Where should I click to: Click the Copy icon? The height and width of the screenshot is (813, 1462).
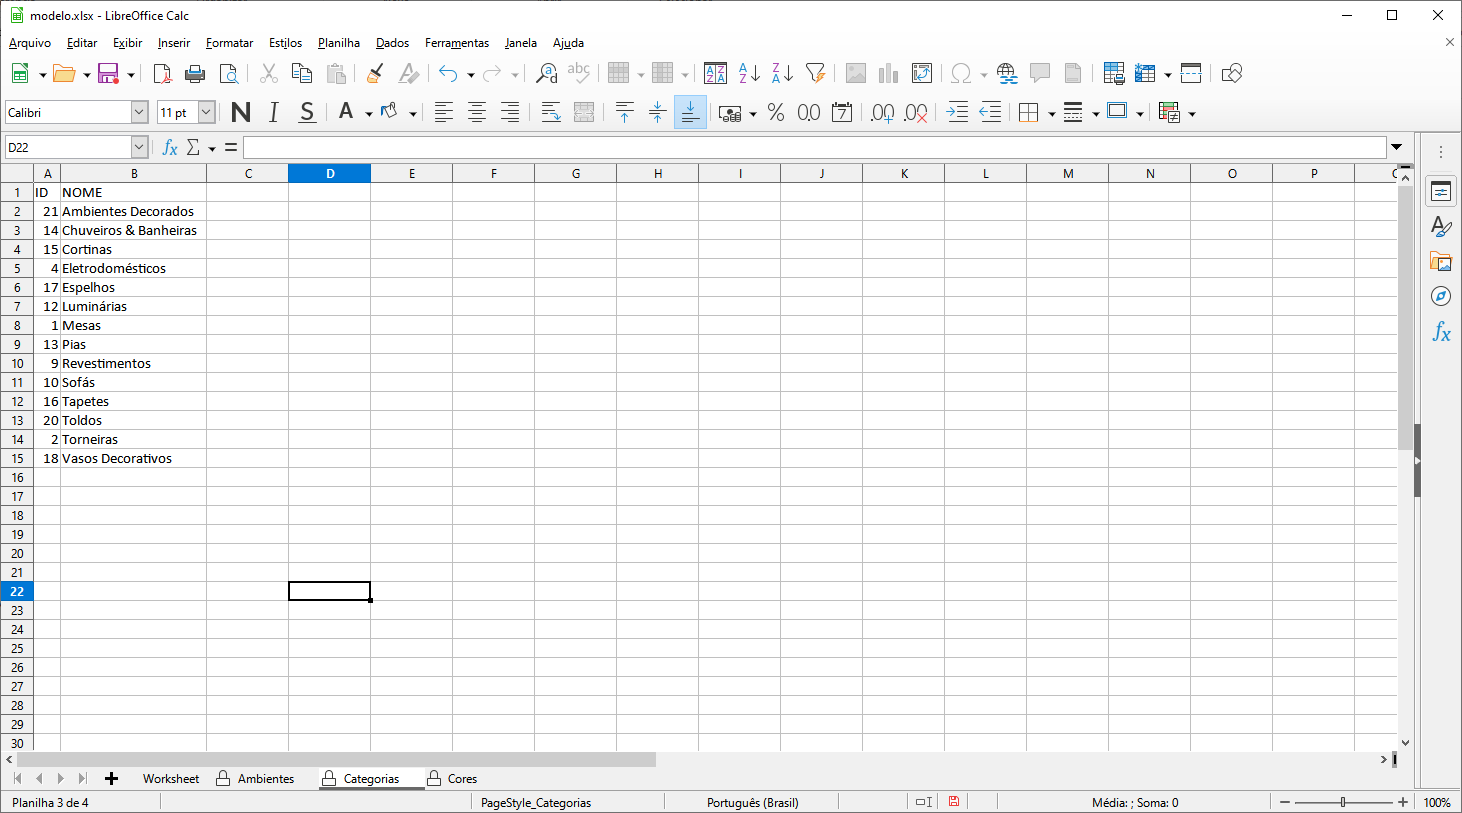point(301,73)
